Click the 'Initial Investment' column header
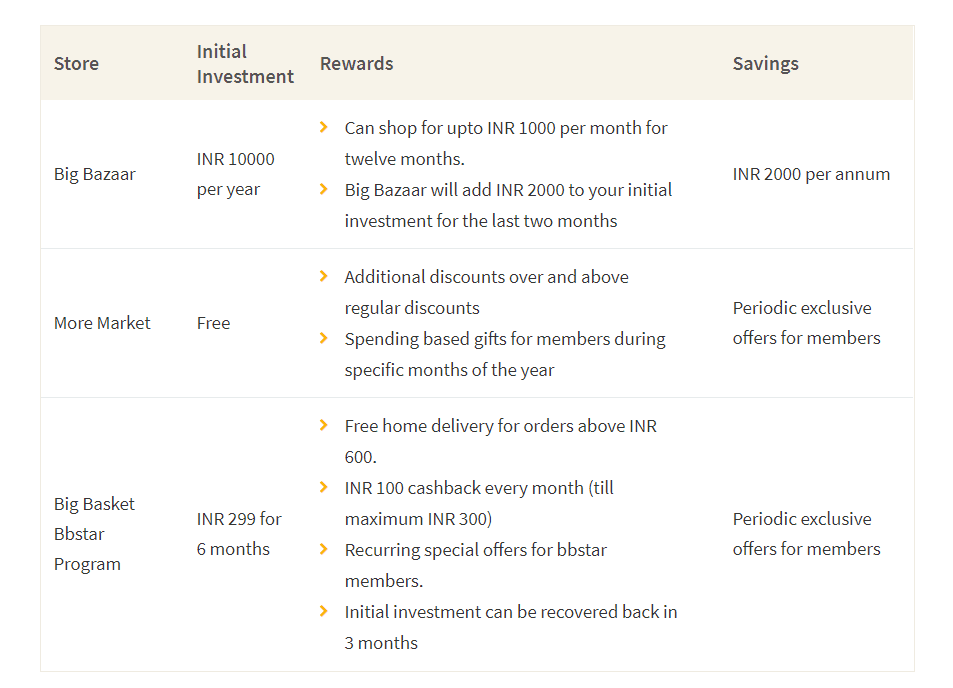 click(245, 64)
